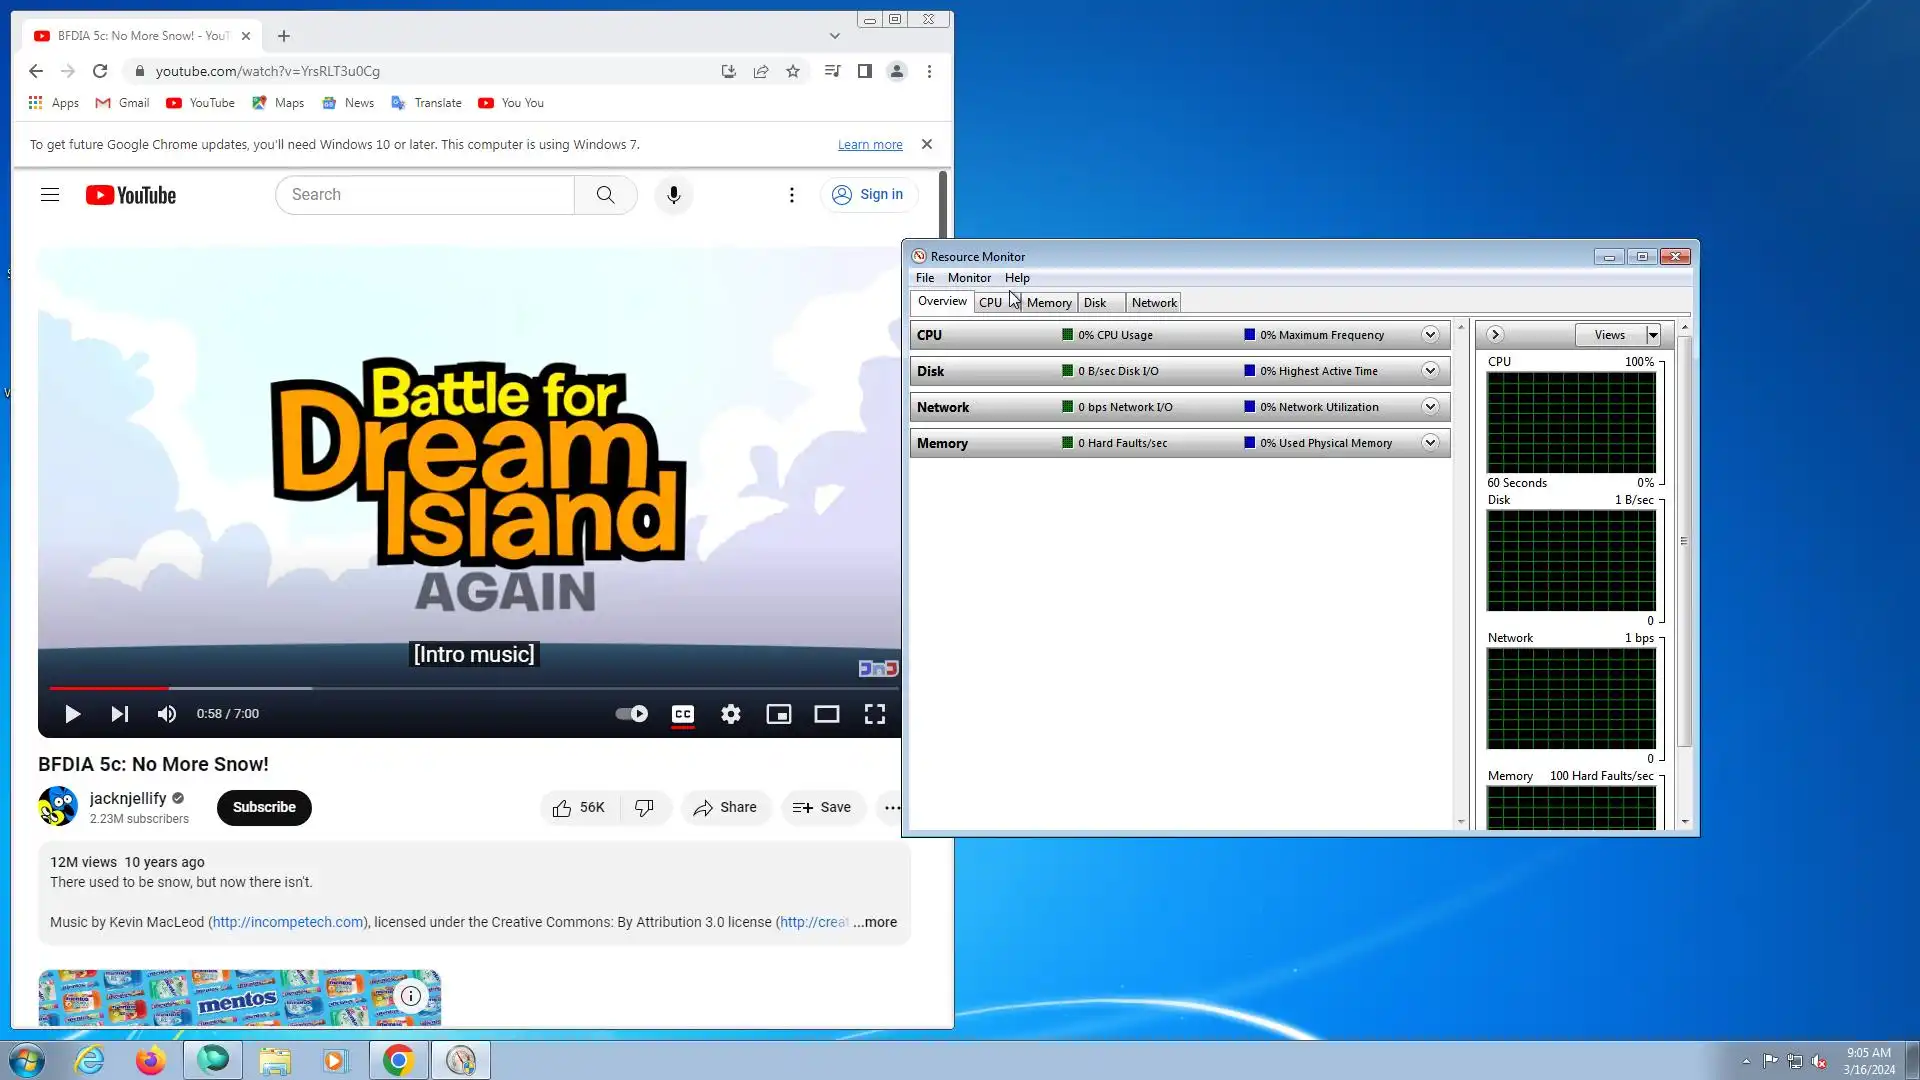Open the Monitor menu
1920x1080 pixels.
(969, 278)
